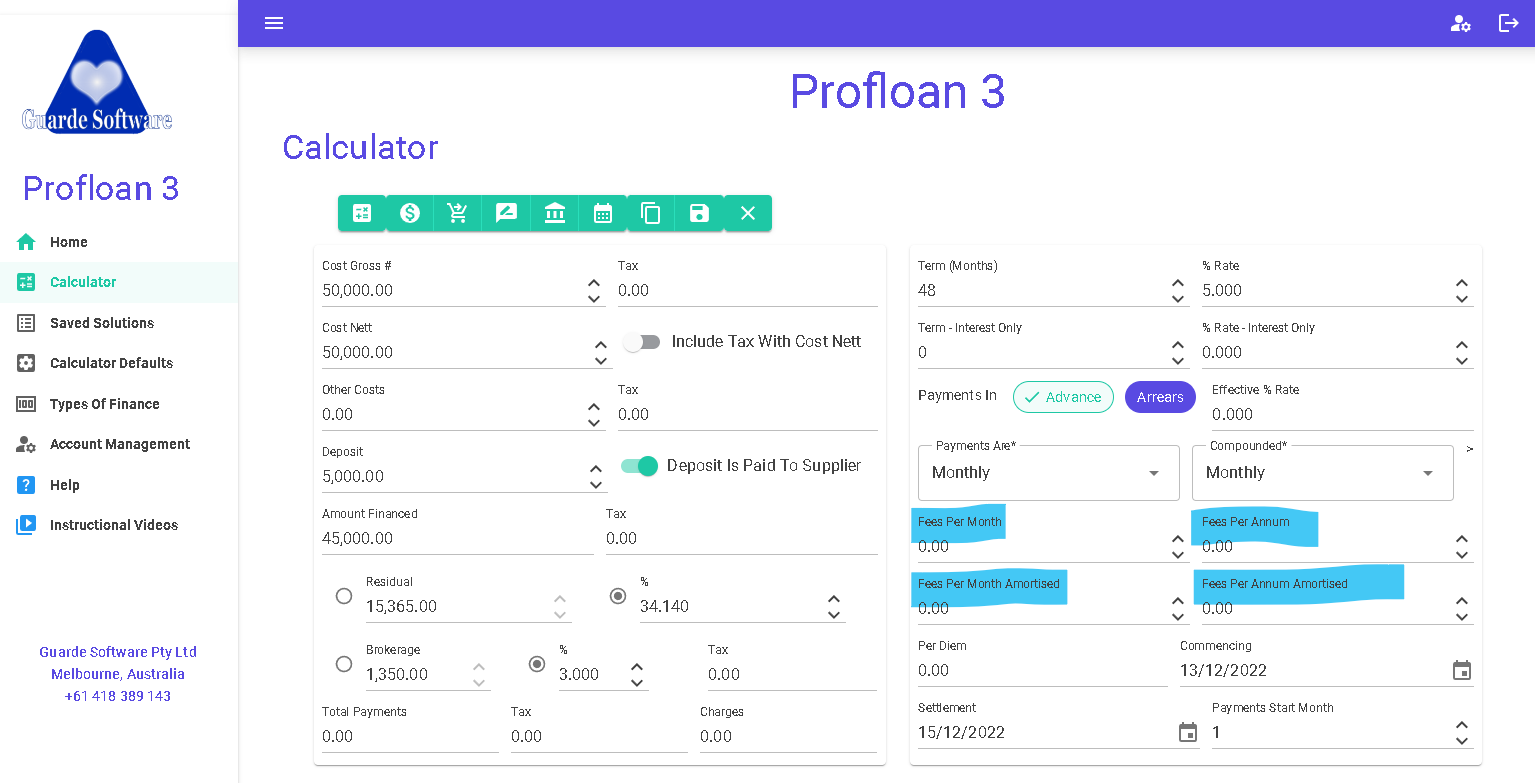The image size is (1535, 783).
Task: Decrease the Brokerage % value with down arrow
Action: click(637, 683)
